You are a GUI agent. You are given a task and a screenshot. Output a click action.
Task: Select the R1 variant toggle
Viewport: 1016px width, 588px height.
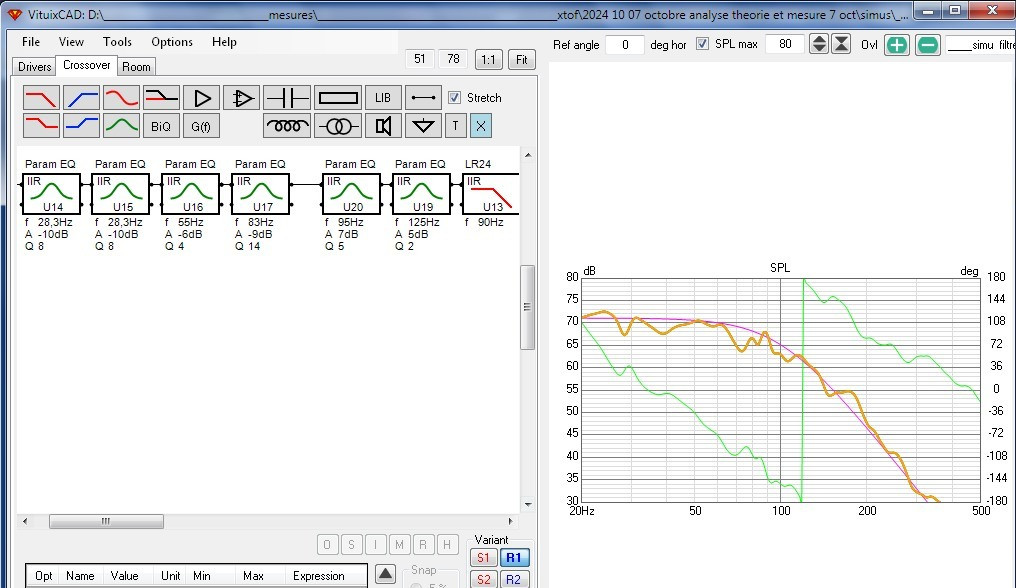pyautogui.click(x=514, y=558)
